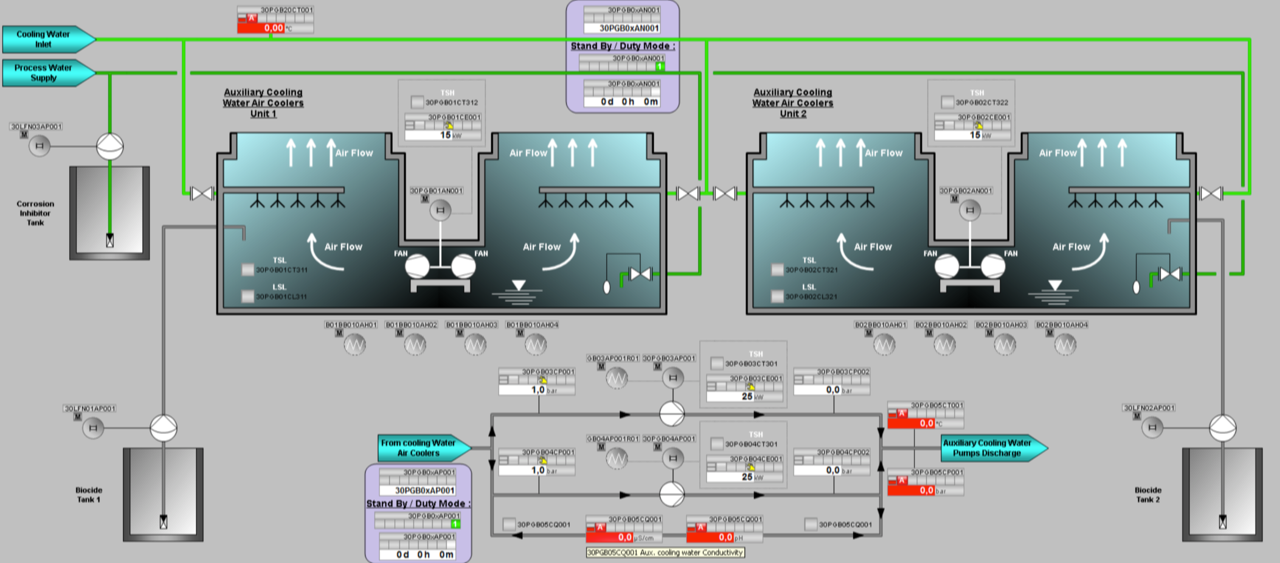Click the 30PGB0xAN001 0d 0h 0m timer
The height and width of the screenshot is (563, 1280).
[623, 101]
